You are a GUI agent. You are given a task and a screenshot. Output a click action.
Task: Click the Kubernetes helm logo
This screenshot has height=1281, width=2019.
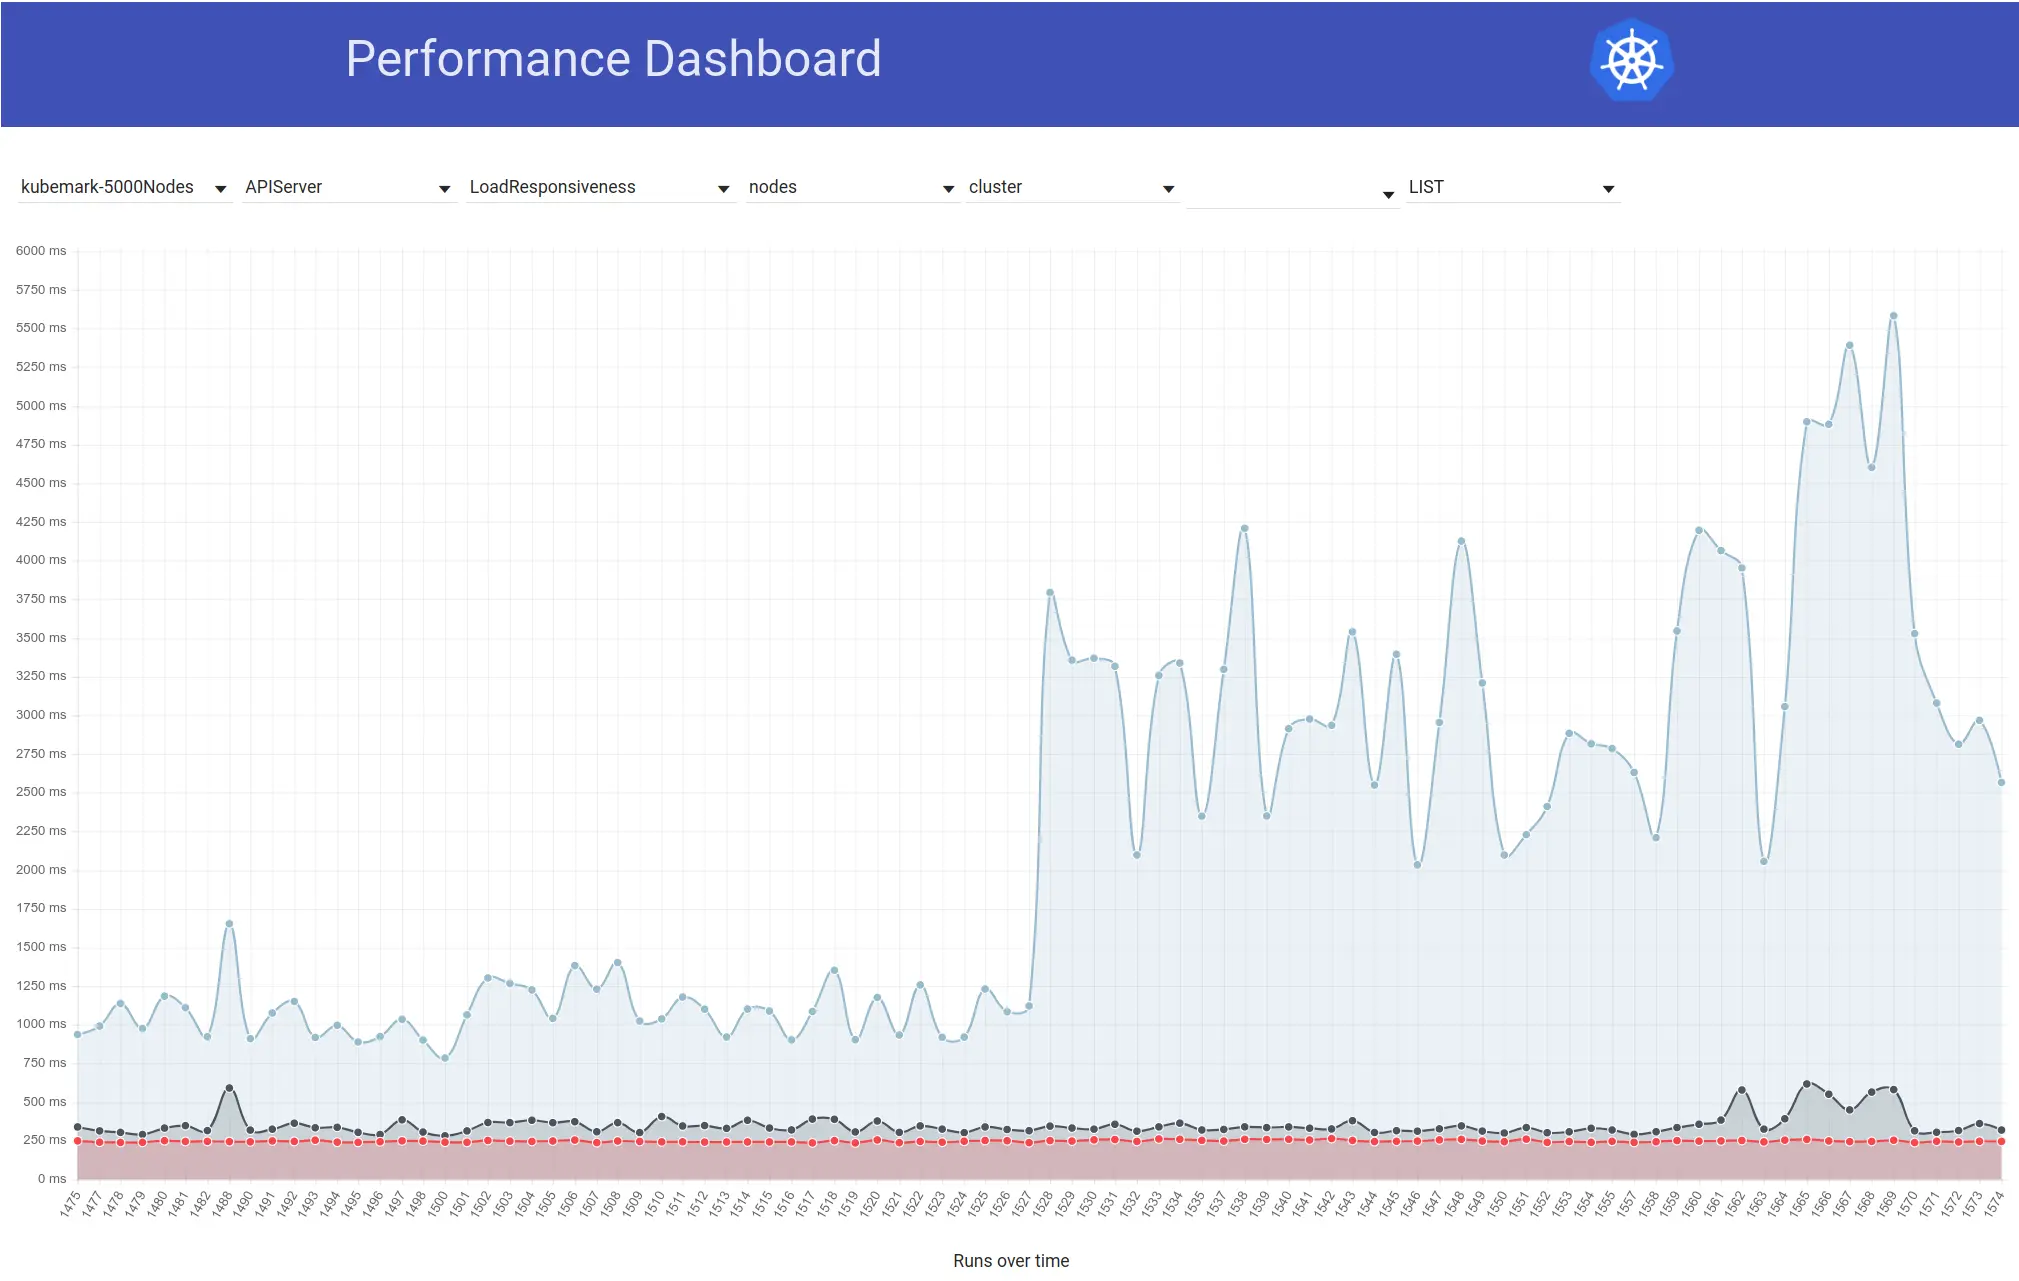(1631, 61)
